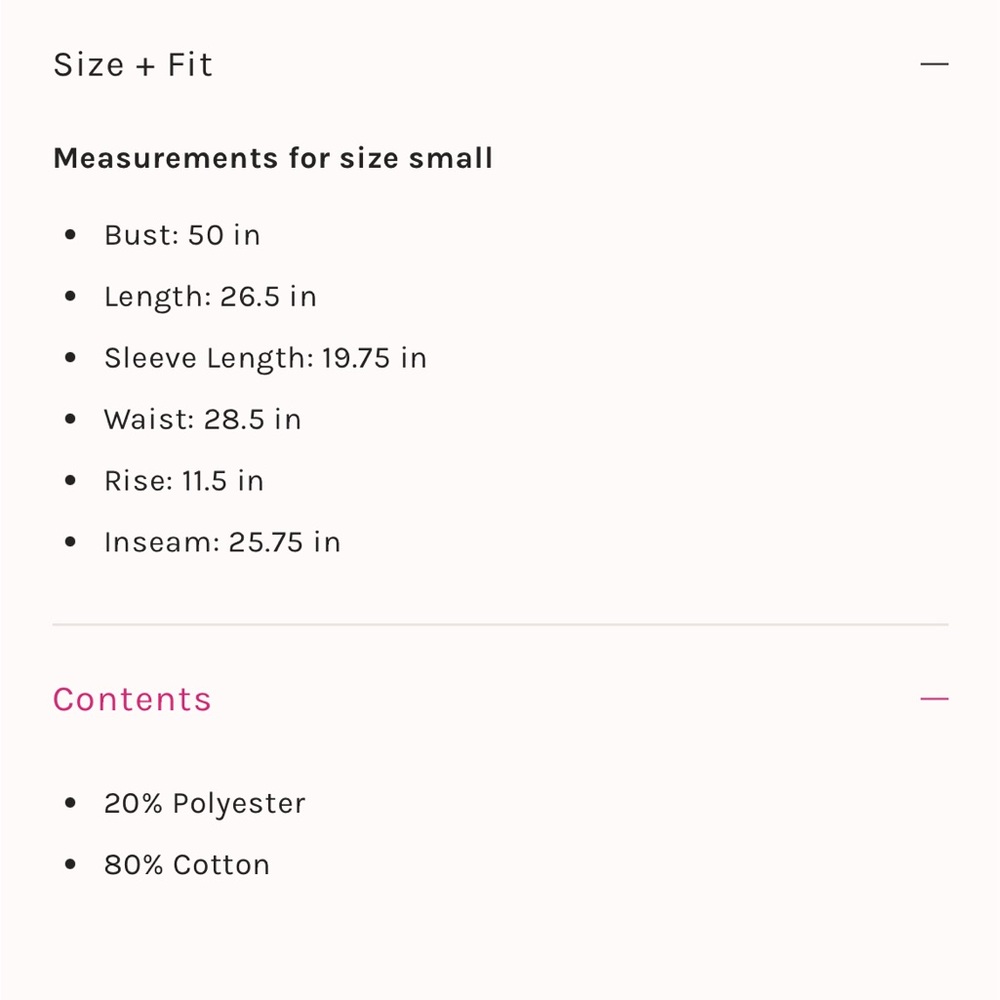Viewport: 1000px width, 1000px height.
Task: Click the divider line above Contents
Action: [500, 625]
